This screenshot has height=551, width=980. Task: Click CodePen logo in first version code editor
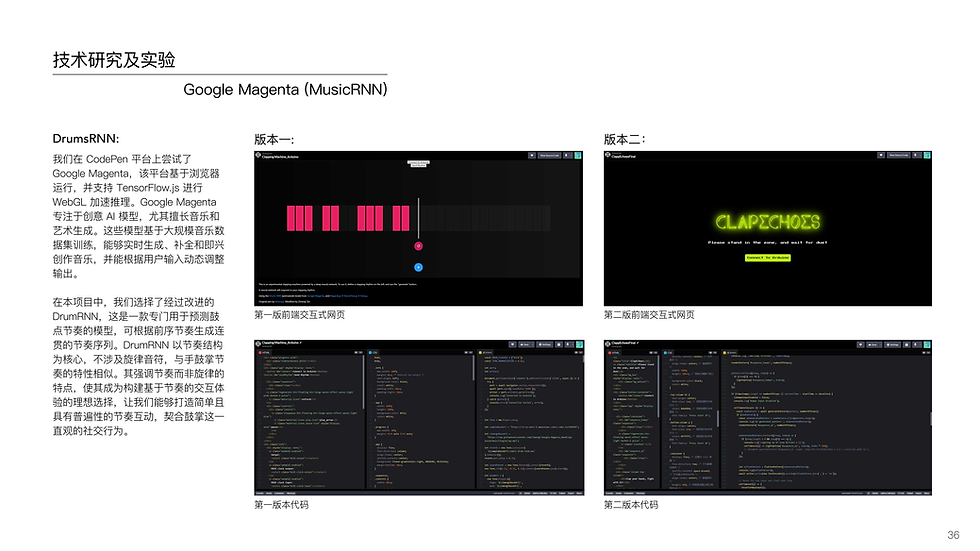pos(258,344)
